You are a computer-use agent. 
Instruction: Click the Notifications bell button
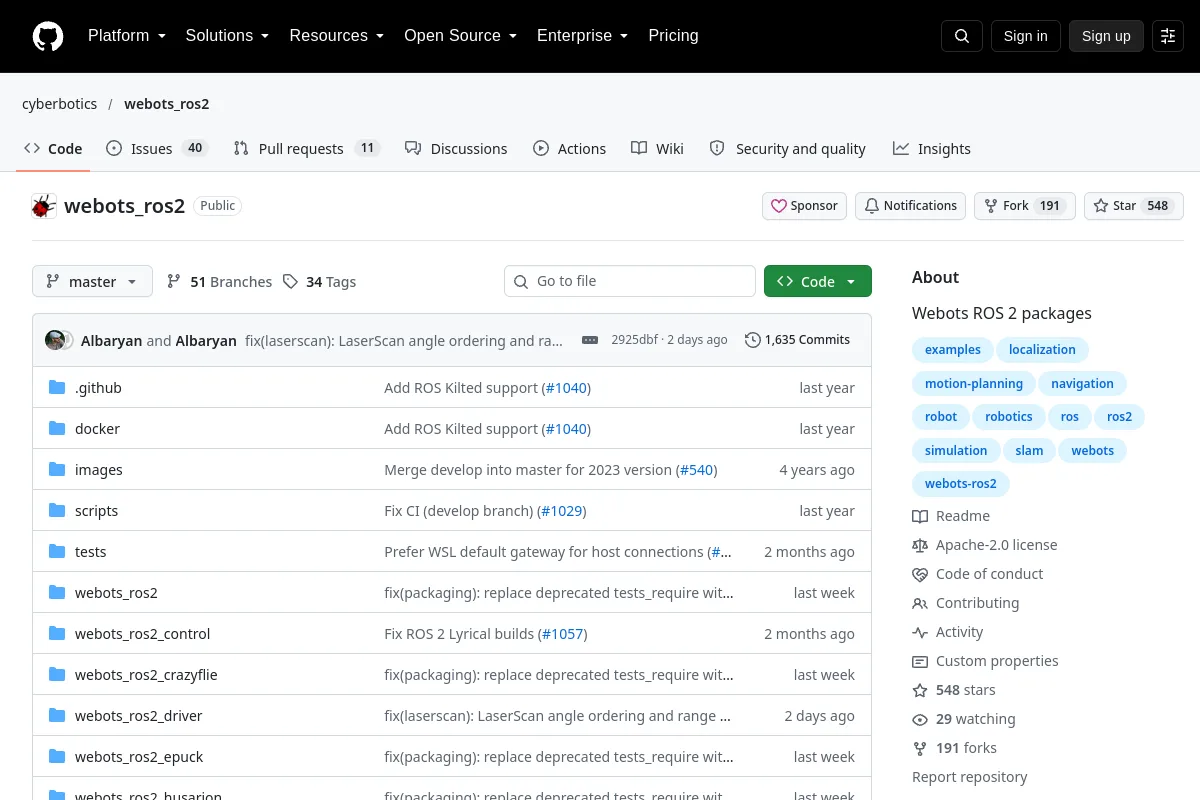point(911,206)
